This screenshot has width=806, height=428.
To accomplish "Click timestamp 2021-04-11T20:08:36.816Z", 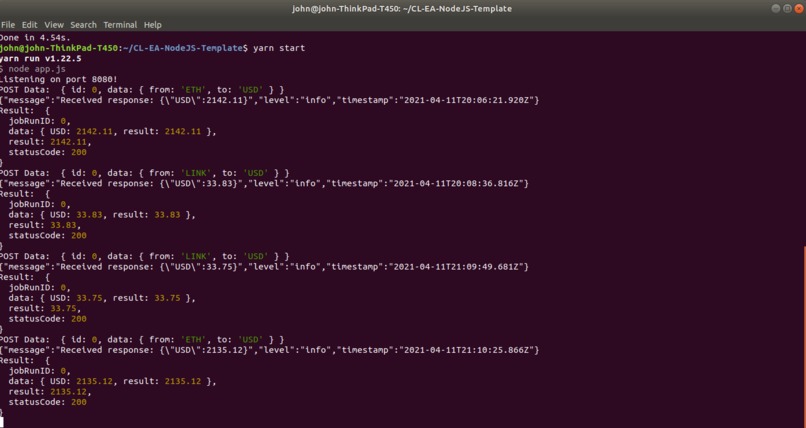I will click(x=458, y=183).
